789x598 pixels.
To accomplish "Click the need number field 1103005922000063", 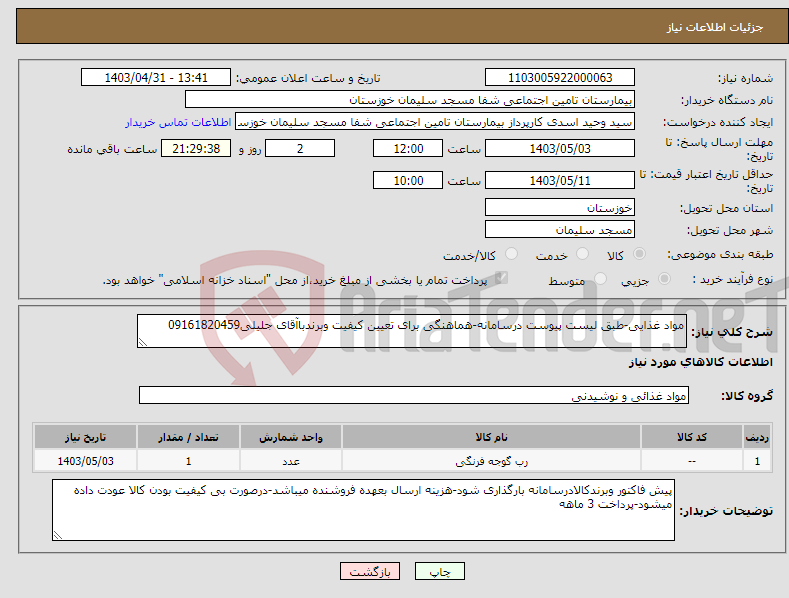I will (x=560, y=78).
